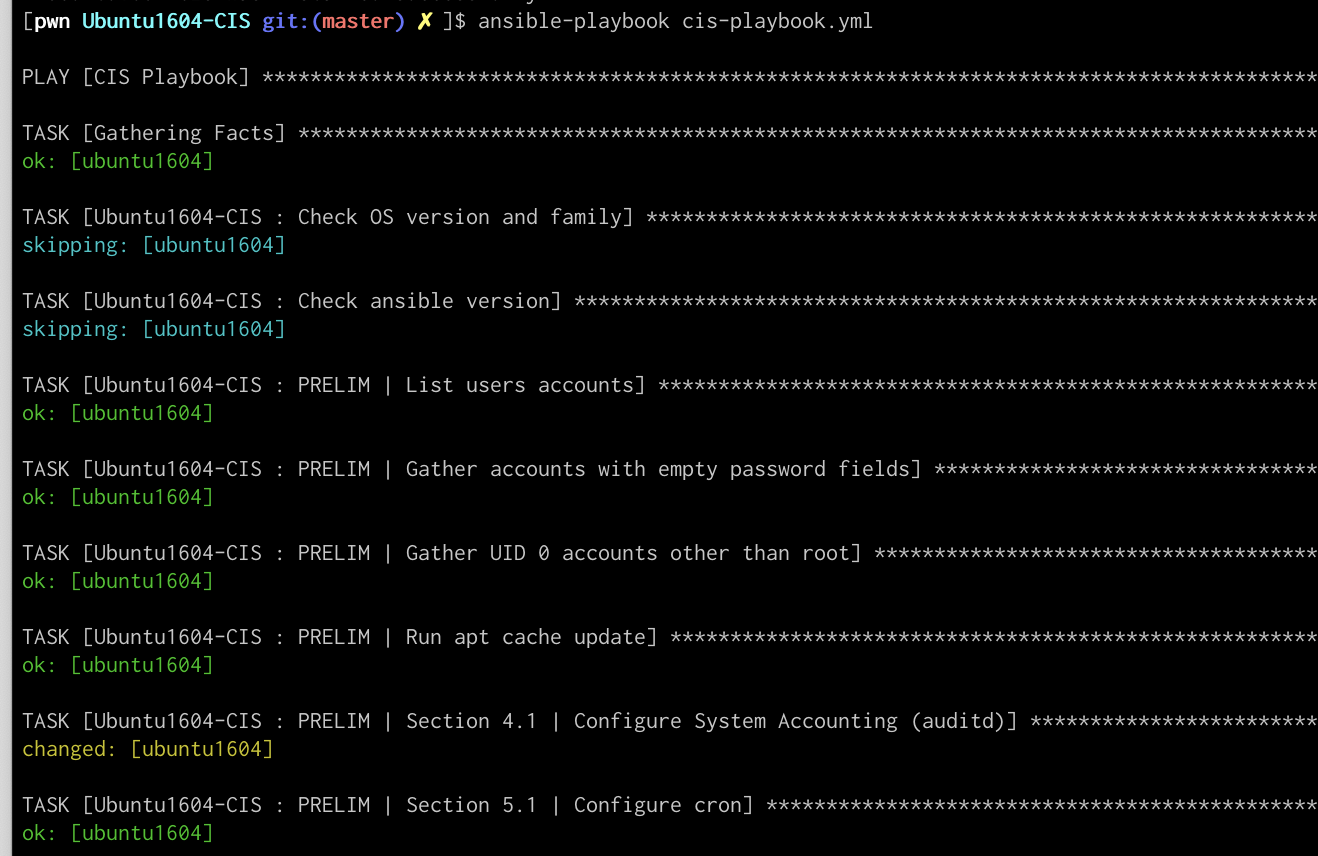This screenshot has width=1318, height=856.
Task: Click ok result under Configure cron task
Action: point(117,833)
